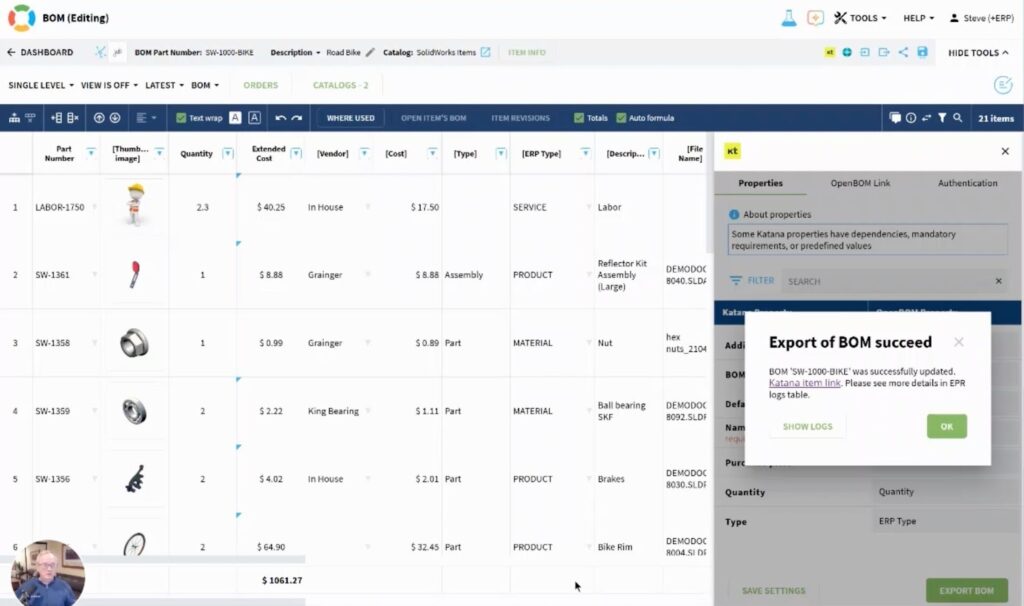Disable the Text wrap checkbox
The height and width of the screenshot is (606, 1024).
coord(181,118)
